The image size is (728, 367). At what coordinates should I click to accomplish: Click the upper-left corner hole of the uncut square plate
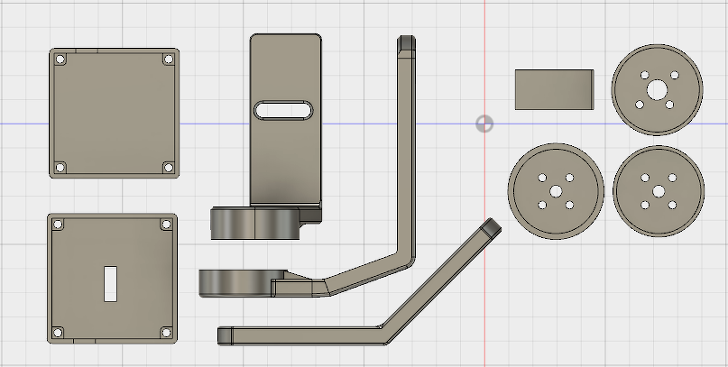click(x=60, y=59)
